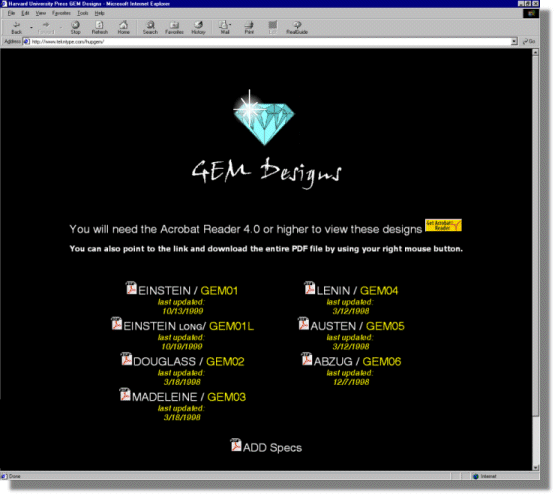
Task: Click the 10/13/1999 date under GEM01
Action: [182, 311]
